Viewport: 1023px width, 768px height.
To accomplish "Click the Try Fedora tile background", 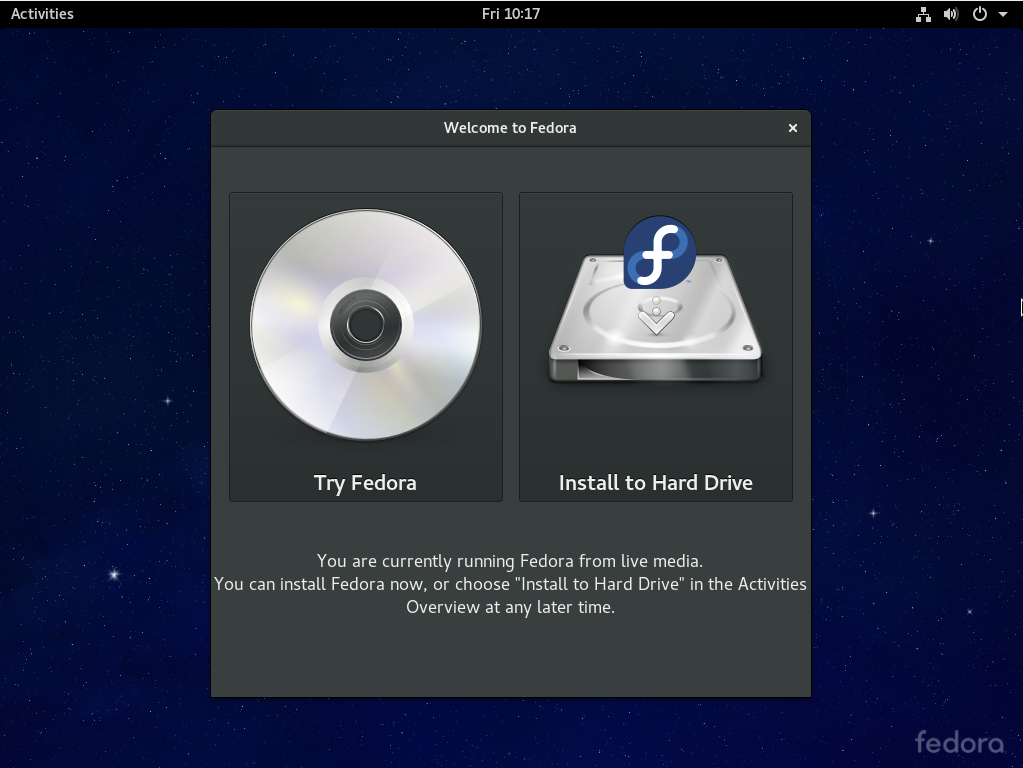I will pos(366,346).
